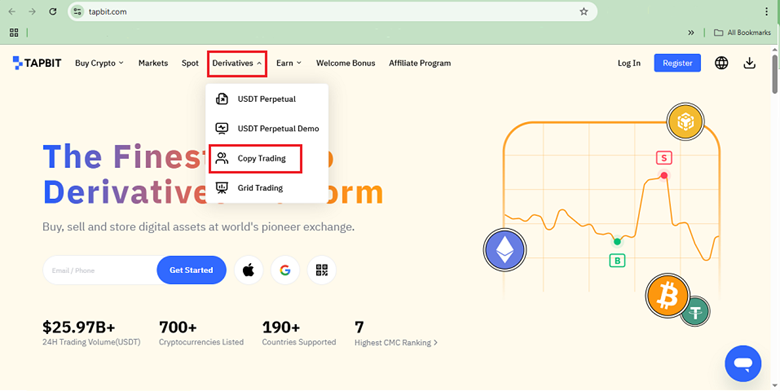
Task: Open the live chat bubble
Action: 743,364
